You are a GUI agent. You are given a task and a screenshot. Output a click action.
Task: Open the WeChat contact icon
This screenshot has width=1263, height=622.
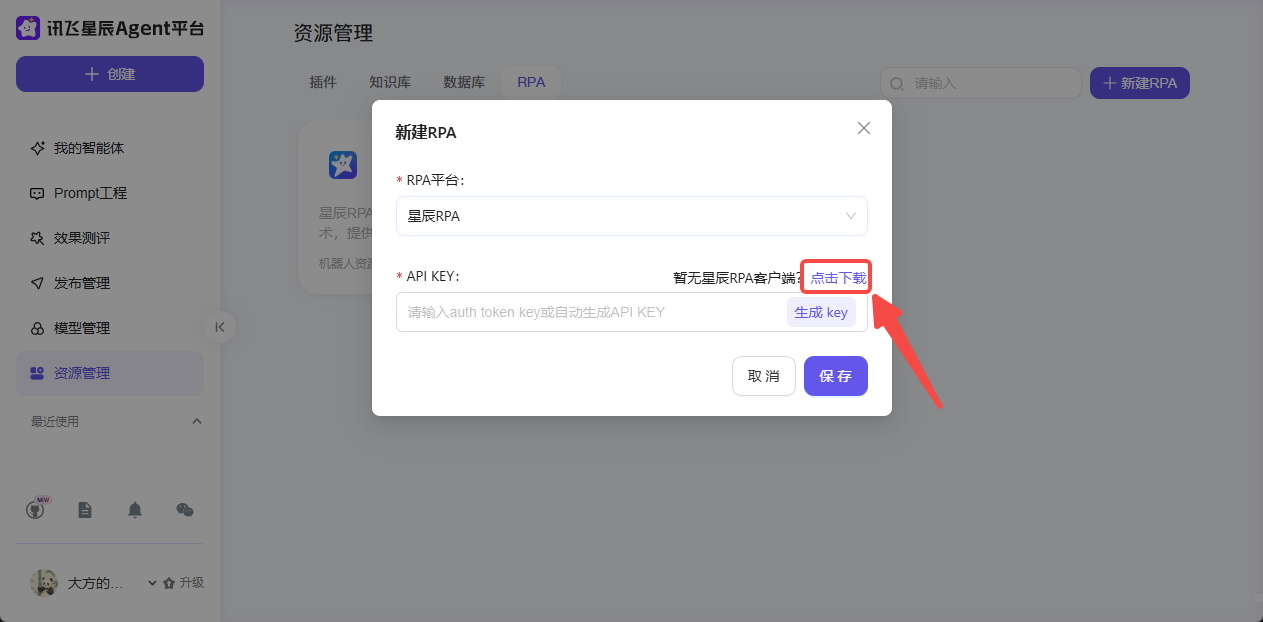[x=185, y=510]
